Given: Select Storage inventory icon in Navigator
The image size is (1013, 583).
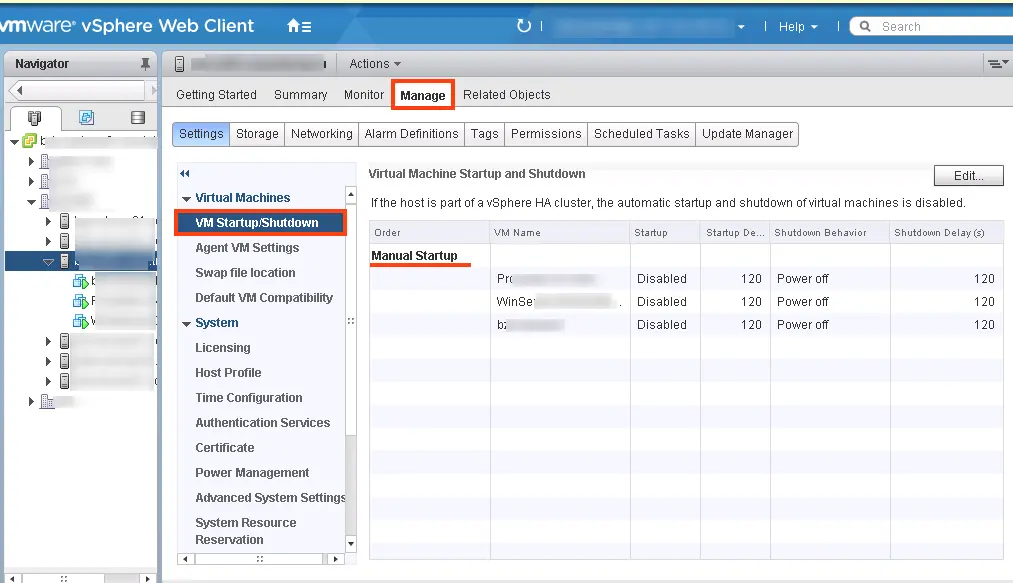Looking at the screenshot, I should [x=138, y=117].
